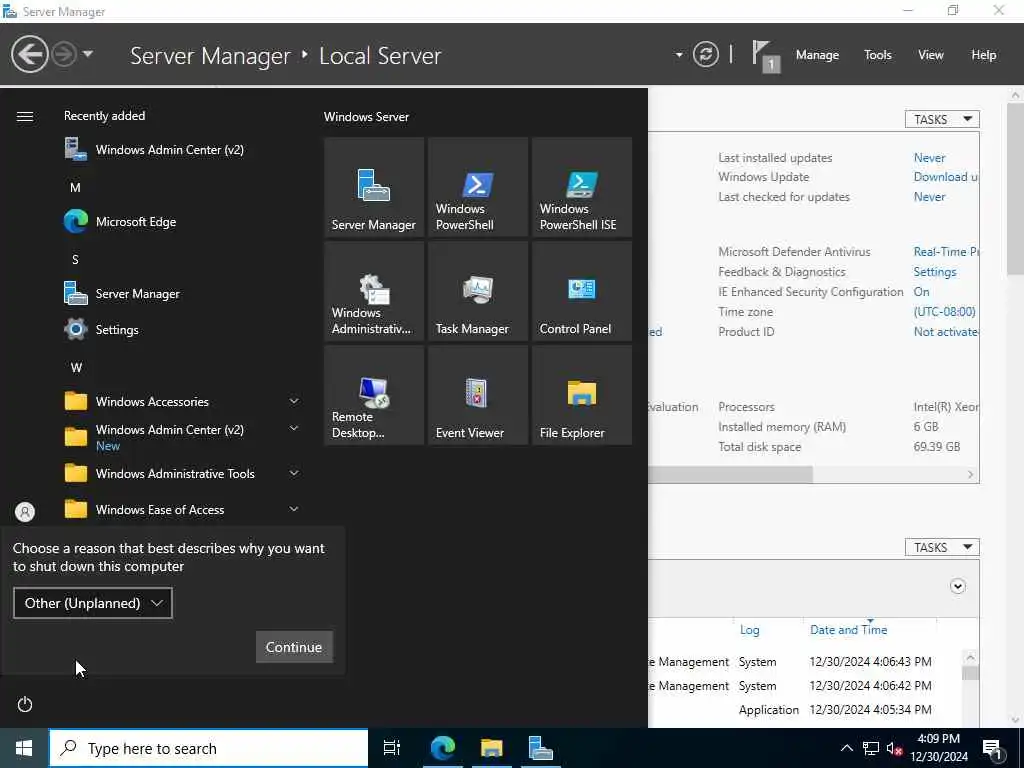Launch the Task Manager tile

tap(478, 291)
